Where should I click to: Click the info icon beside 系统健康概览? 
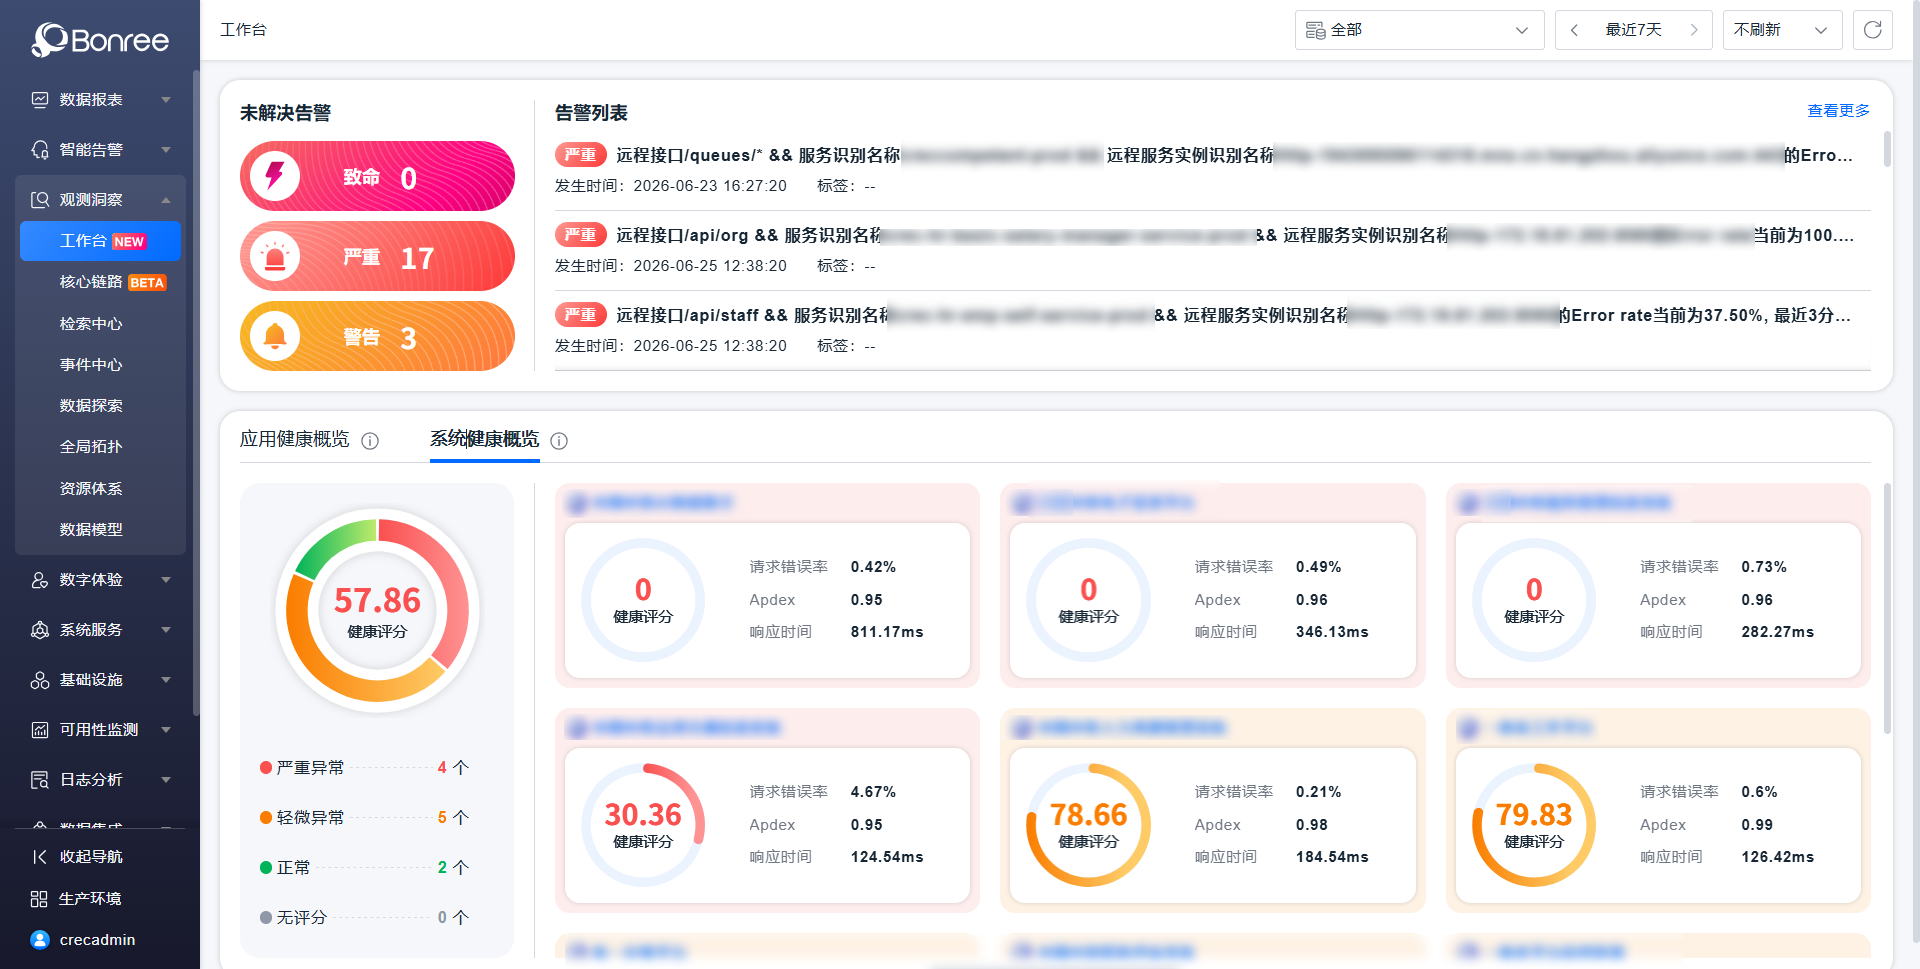pyautogui.click(x=559, y=441)
